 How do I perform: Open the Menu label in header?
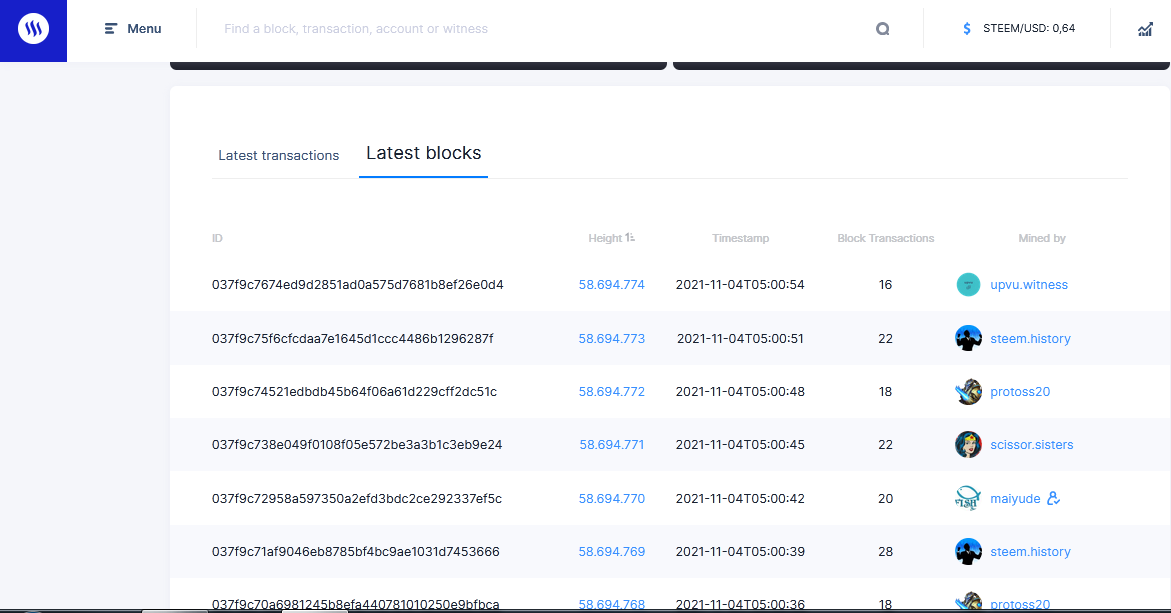(144, 28)
